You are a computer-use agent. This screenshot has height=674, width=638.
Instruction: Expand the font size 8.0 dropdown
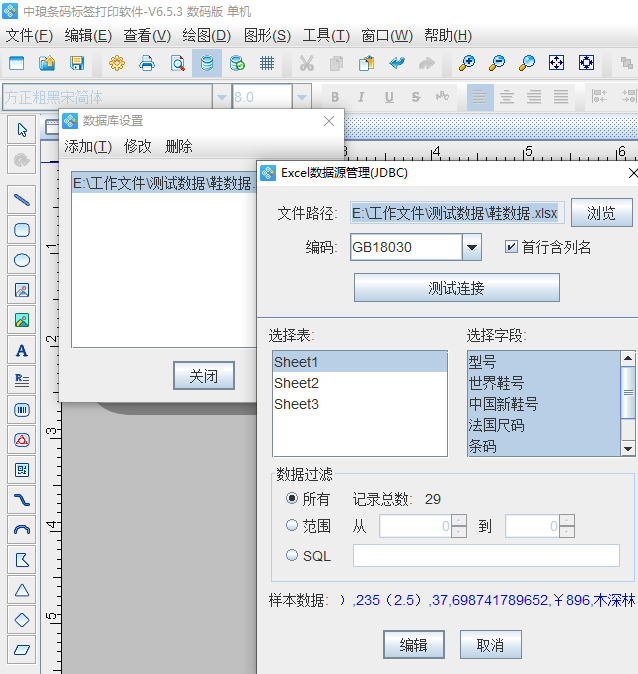[301, 97]
